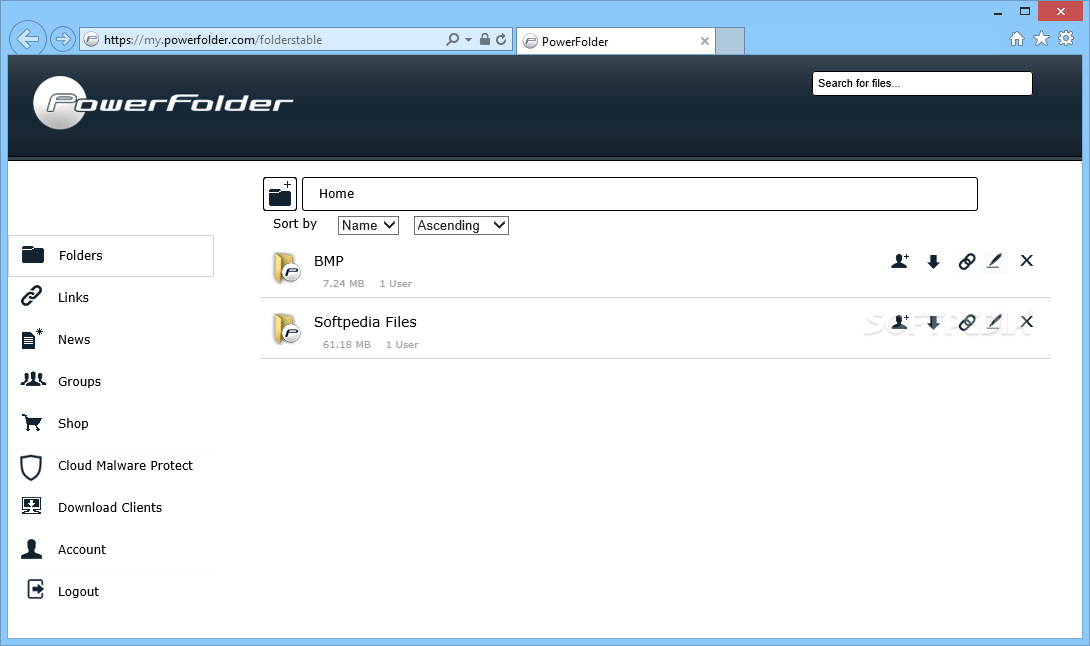Edit Softpedia Files folder with pencil icon

(x=995, y=322)
